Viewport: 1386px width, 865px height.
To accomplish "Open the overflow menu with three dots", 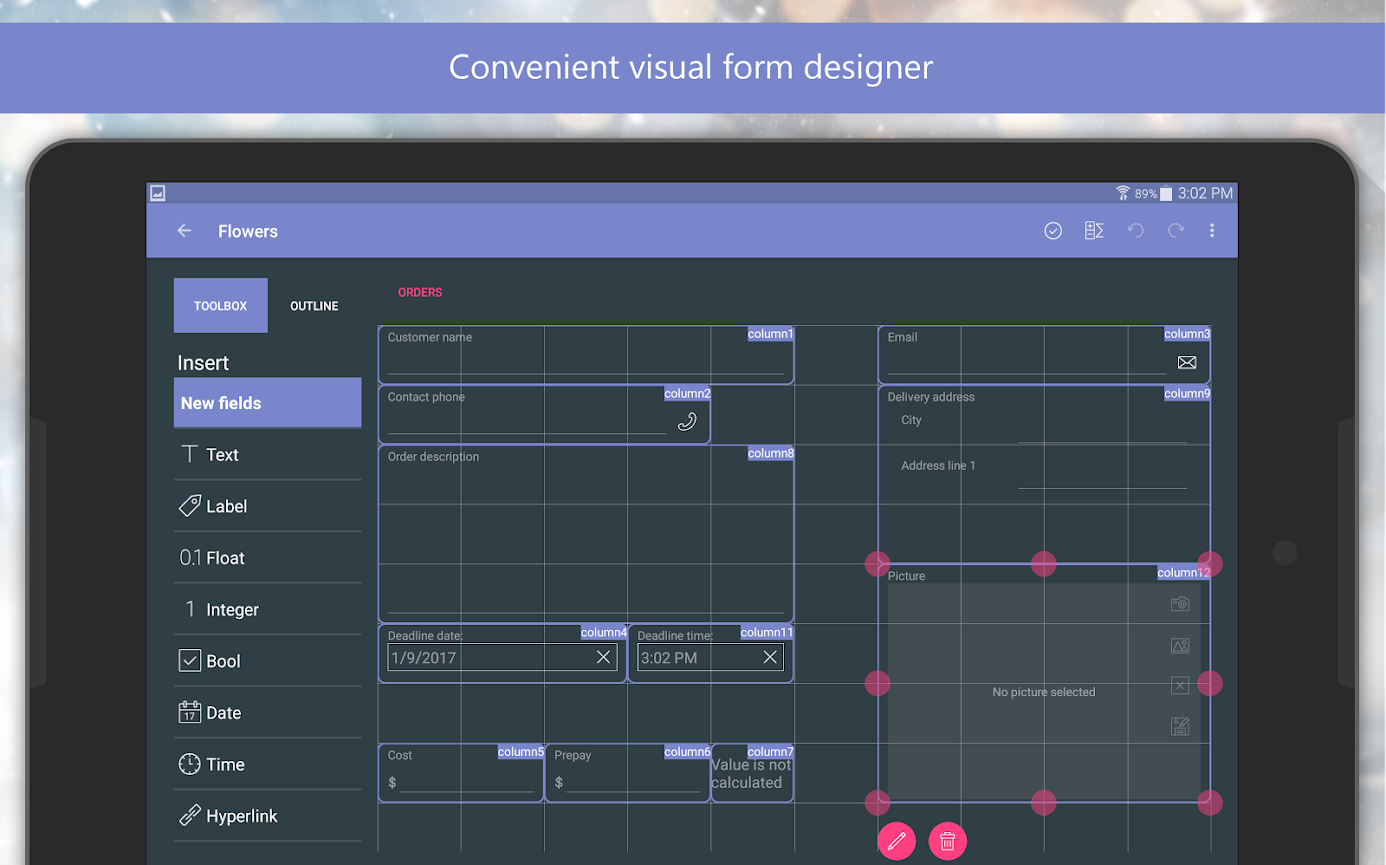I will click(x=1212, y=230).
